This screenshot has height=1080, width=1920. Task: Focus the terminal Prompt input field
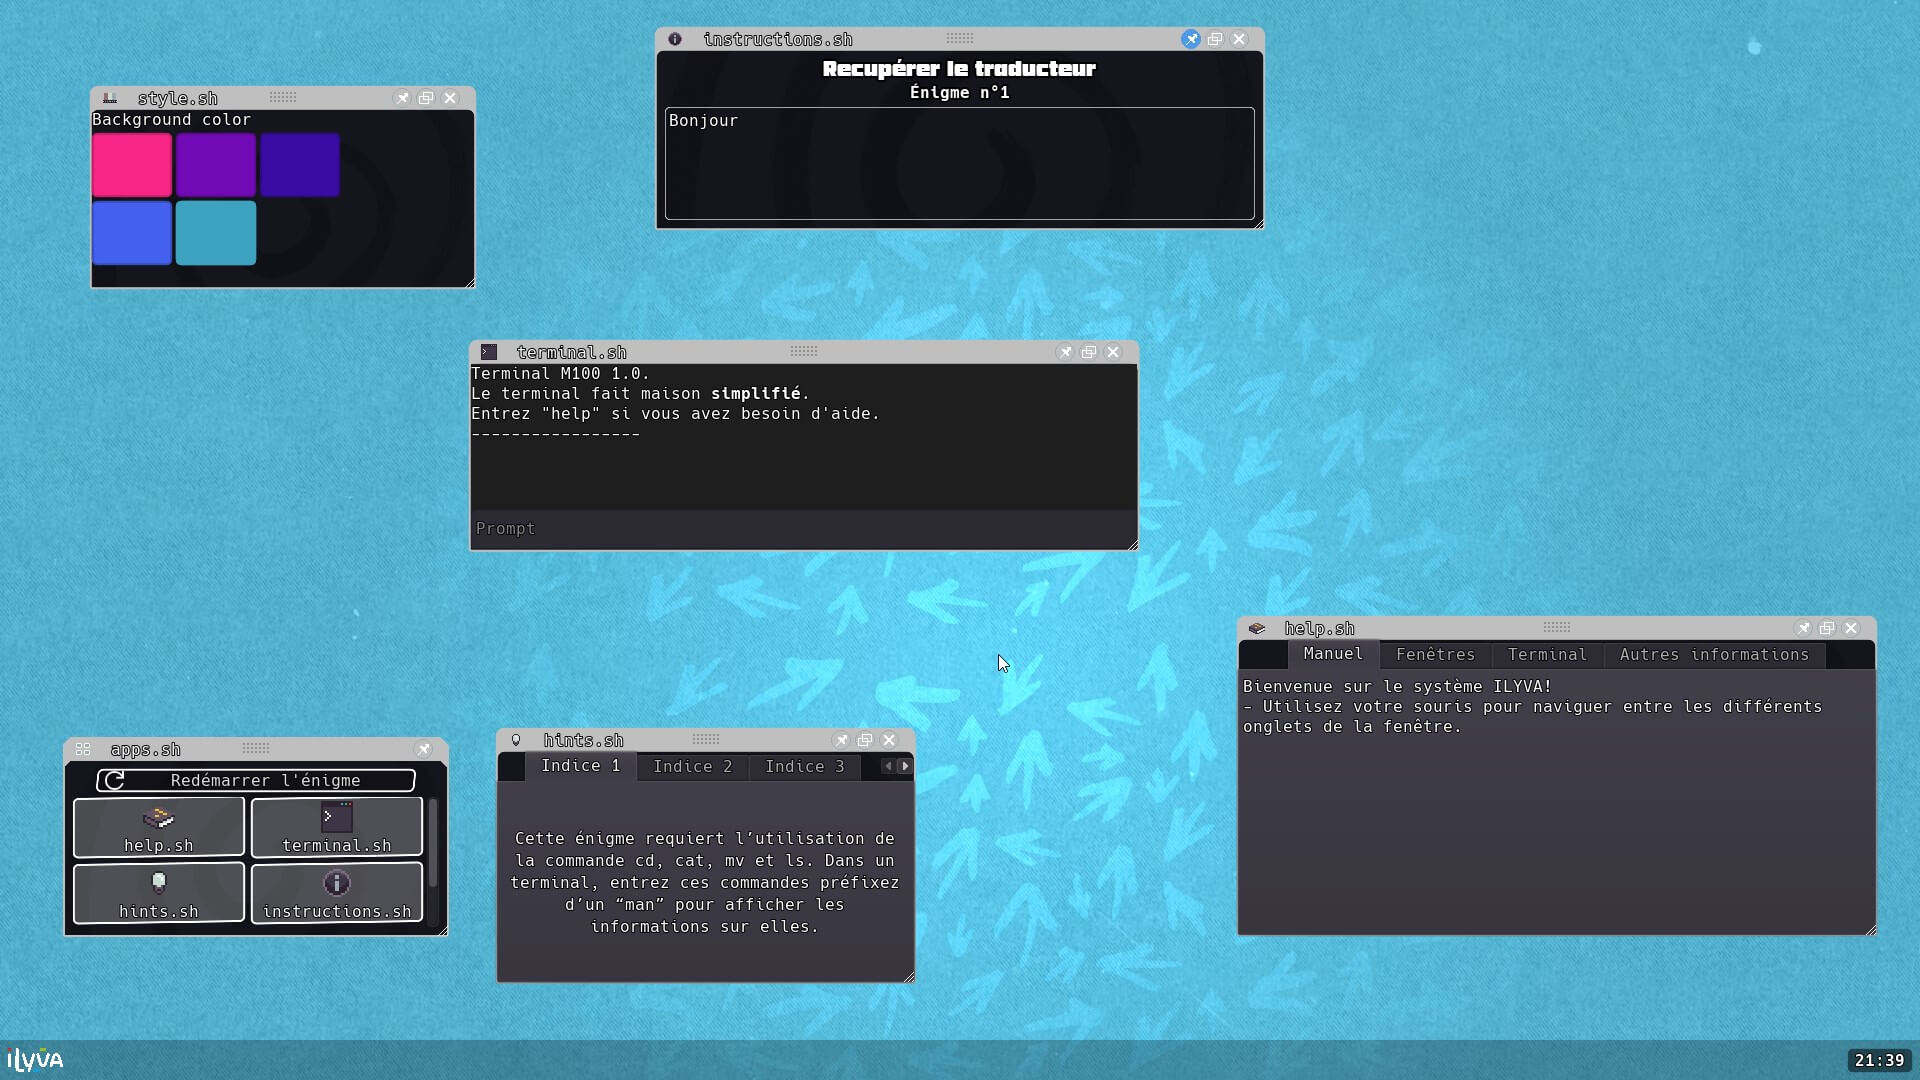point(804,529)
